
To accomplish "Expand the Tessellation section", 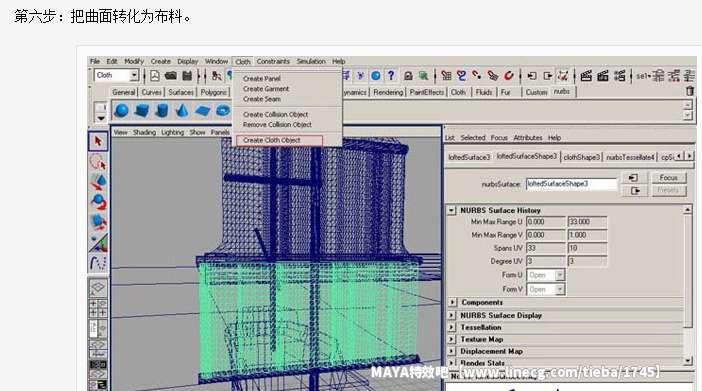I will 452,327.
